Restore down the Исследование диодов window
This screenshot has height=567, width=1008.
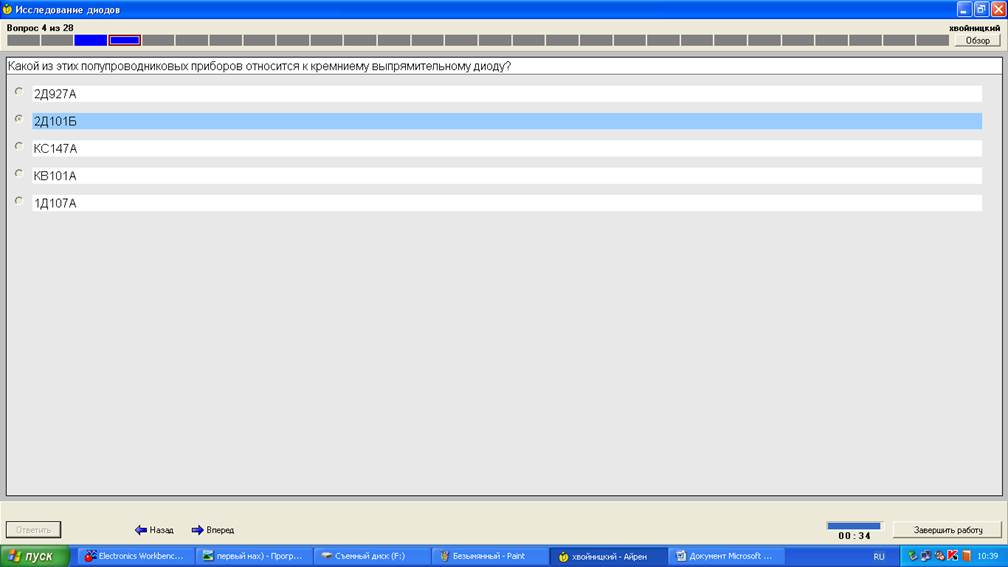(981, 9)
